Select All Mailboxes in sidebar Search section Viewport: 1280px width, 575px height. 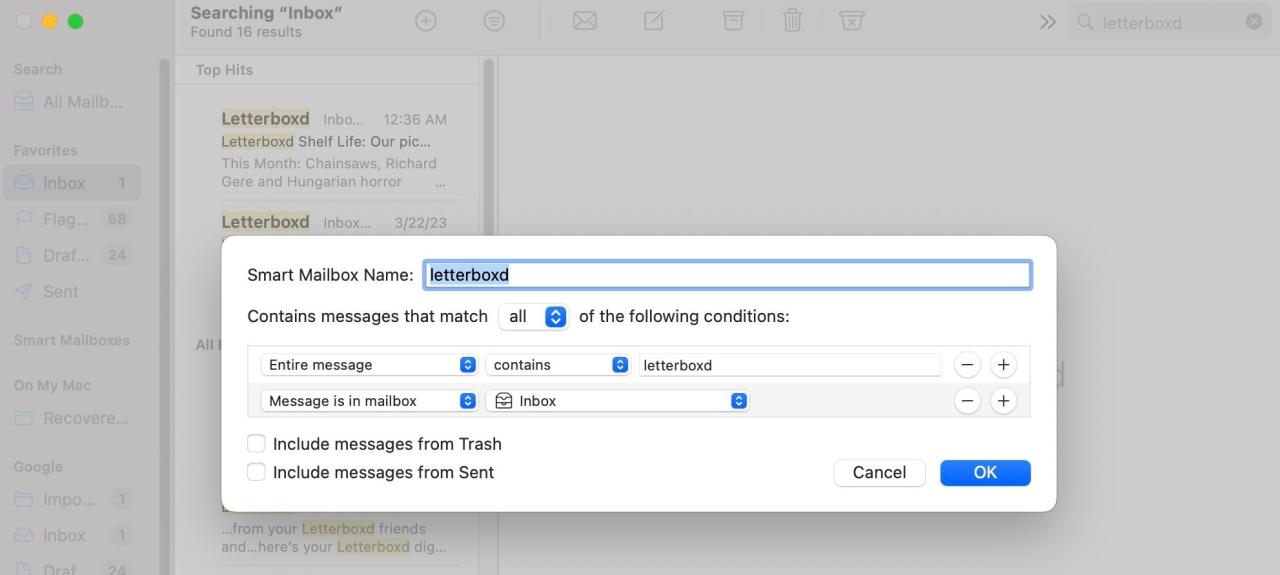point(70,102)
